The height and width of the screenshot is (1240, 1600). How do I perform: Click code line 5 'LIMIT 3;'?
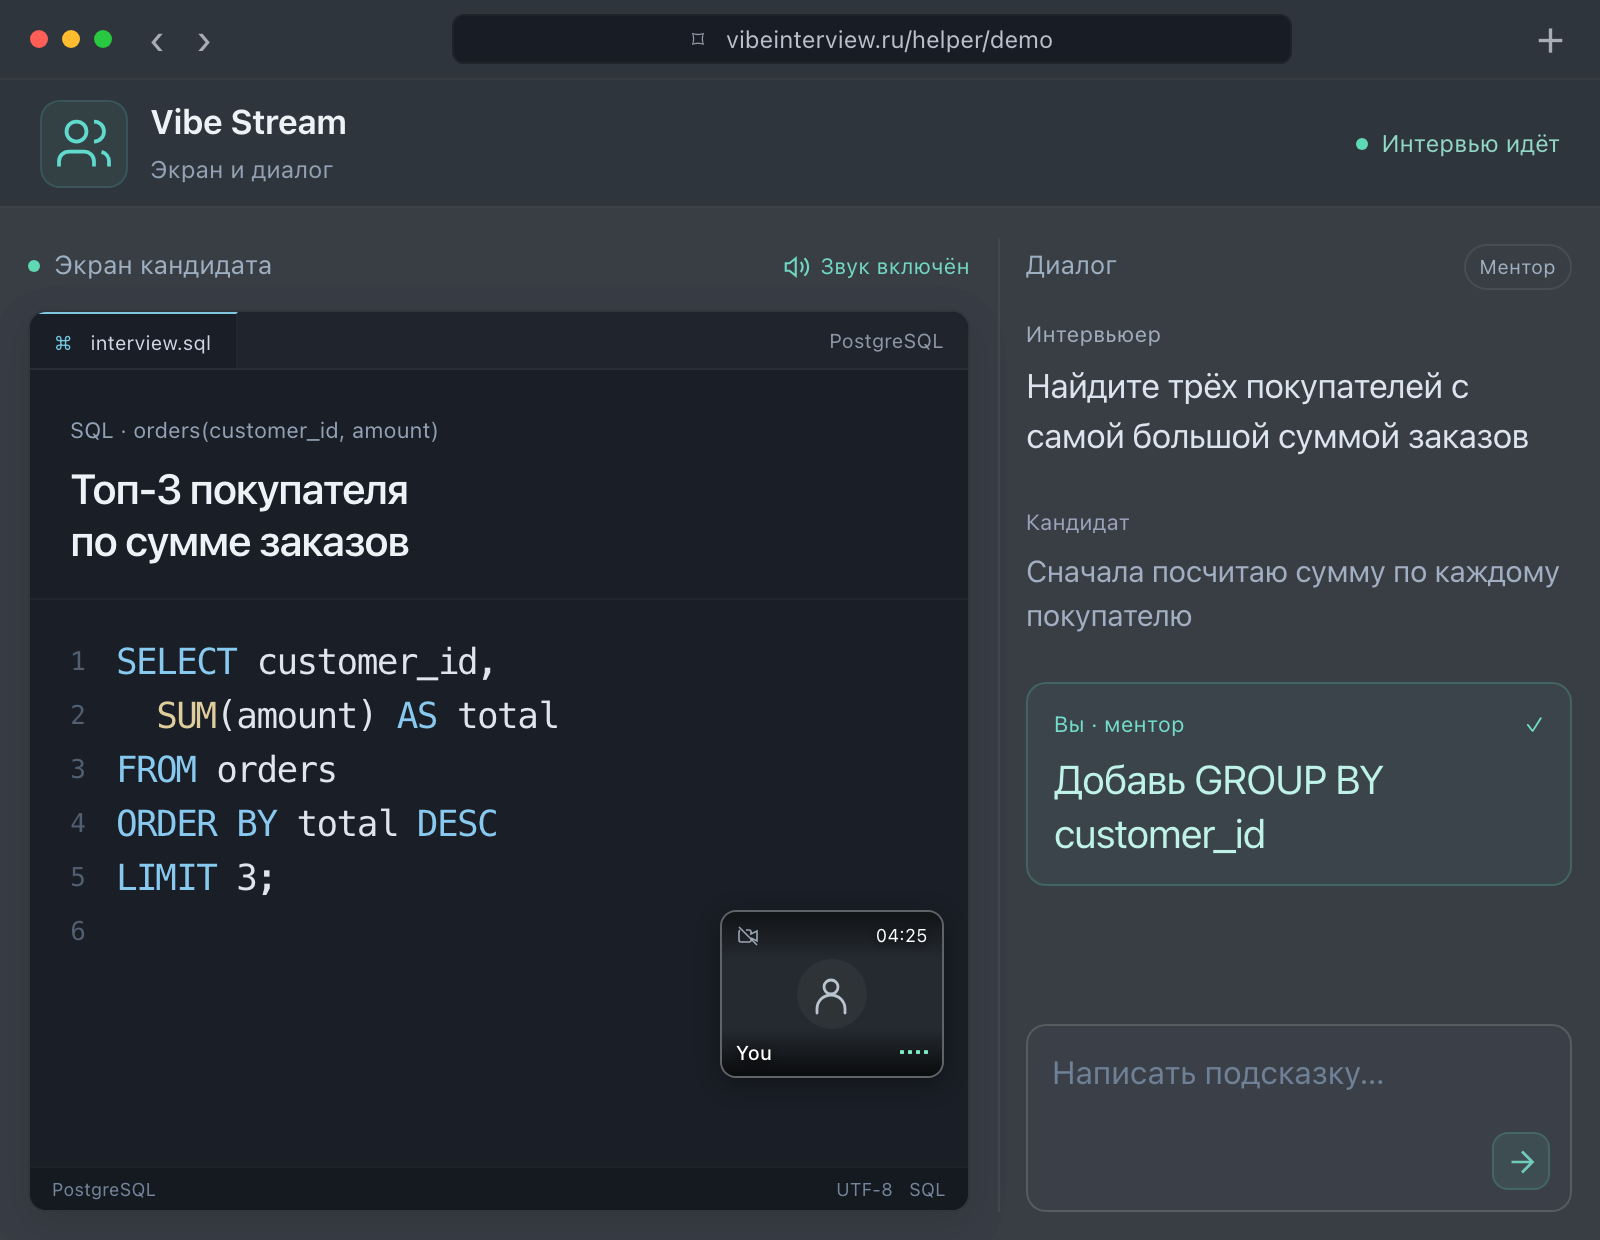(x=195, y=877)
